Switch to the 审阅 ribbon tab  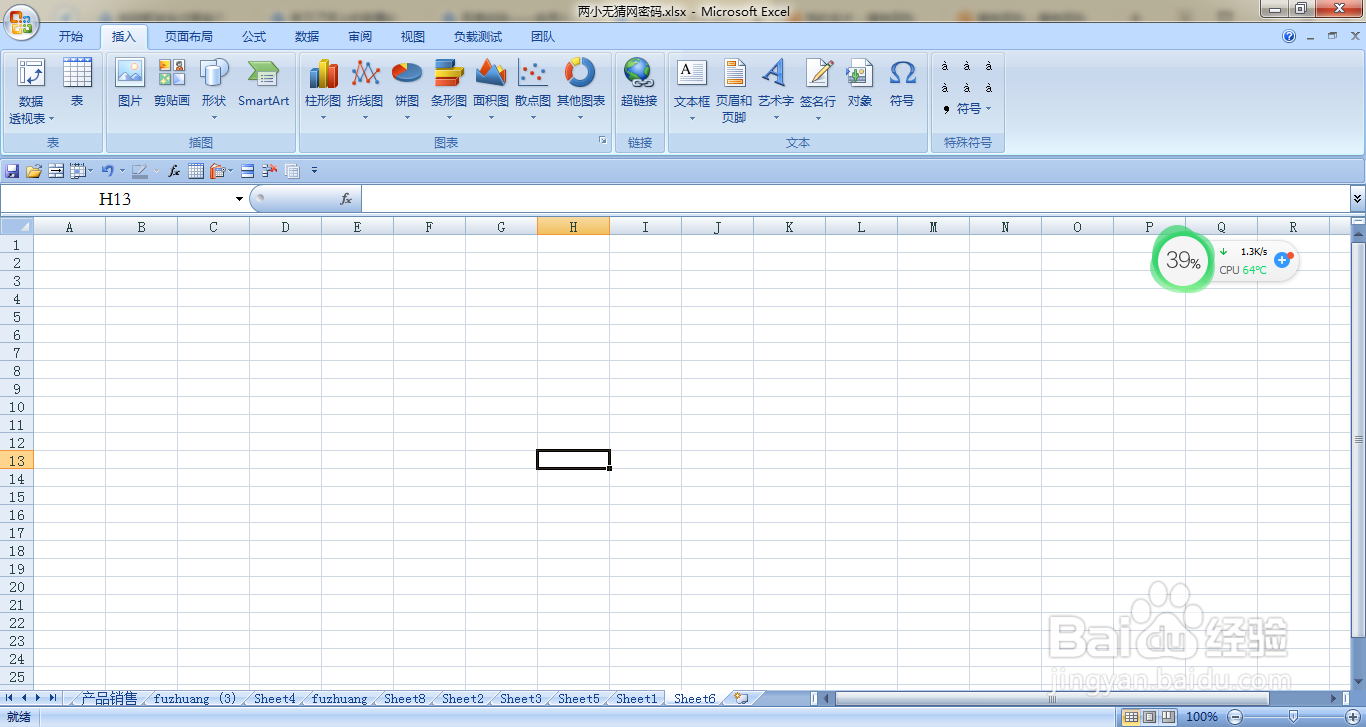(360, 36)
